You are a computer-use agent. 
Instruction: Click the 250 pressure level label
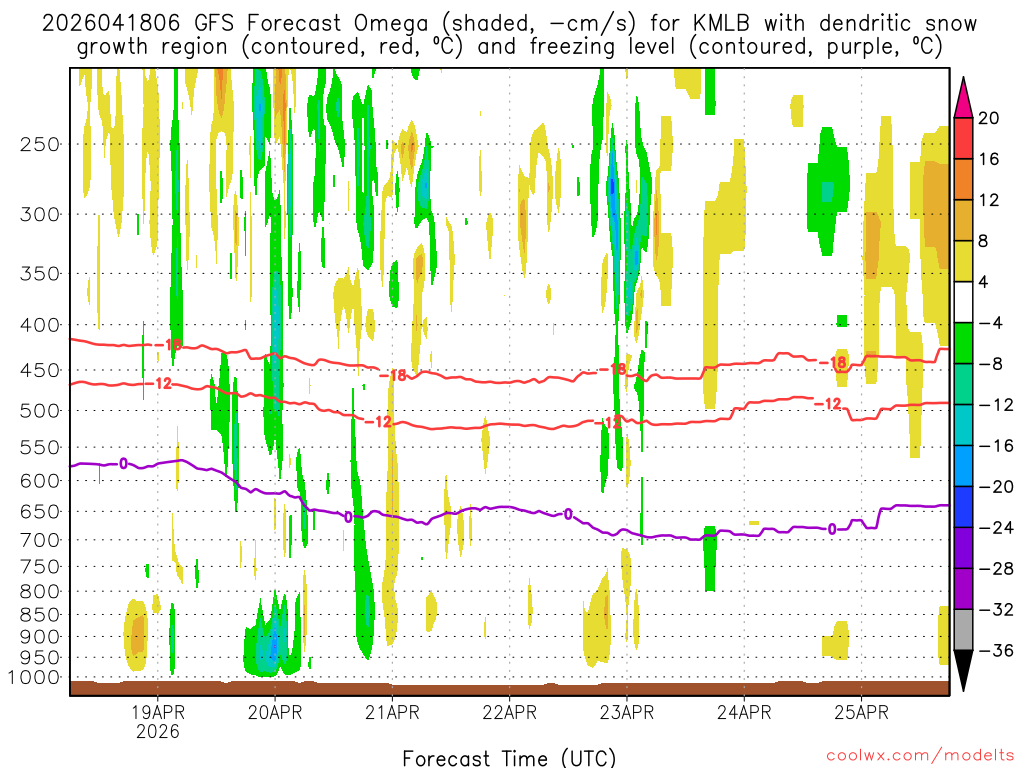(40, 144)
